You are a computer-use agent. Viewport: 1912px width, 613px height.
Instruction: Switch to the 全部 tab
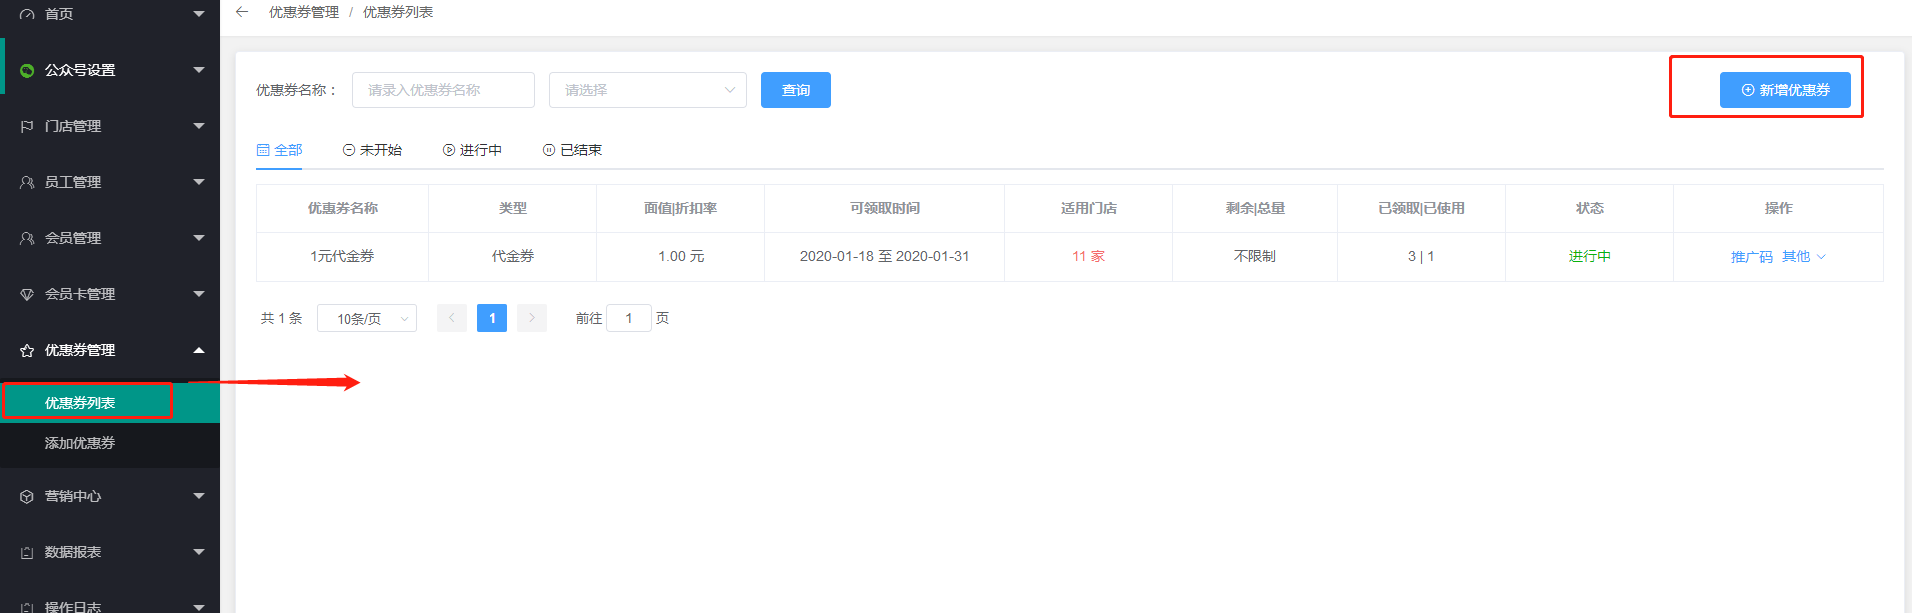point(279,150)
